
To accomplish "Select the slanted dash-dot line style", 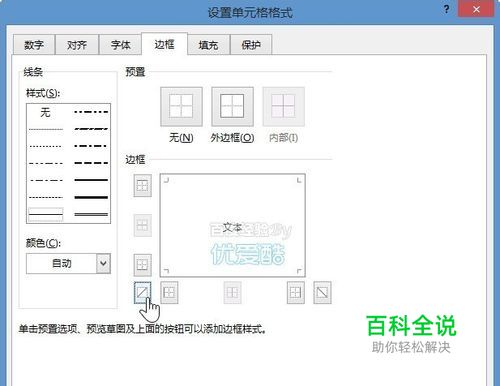I will (91, 129).
